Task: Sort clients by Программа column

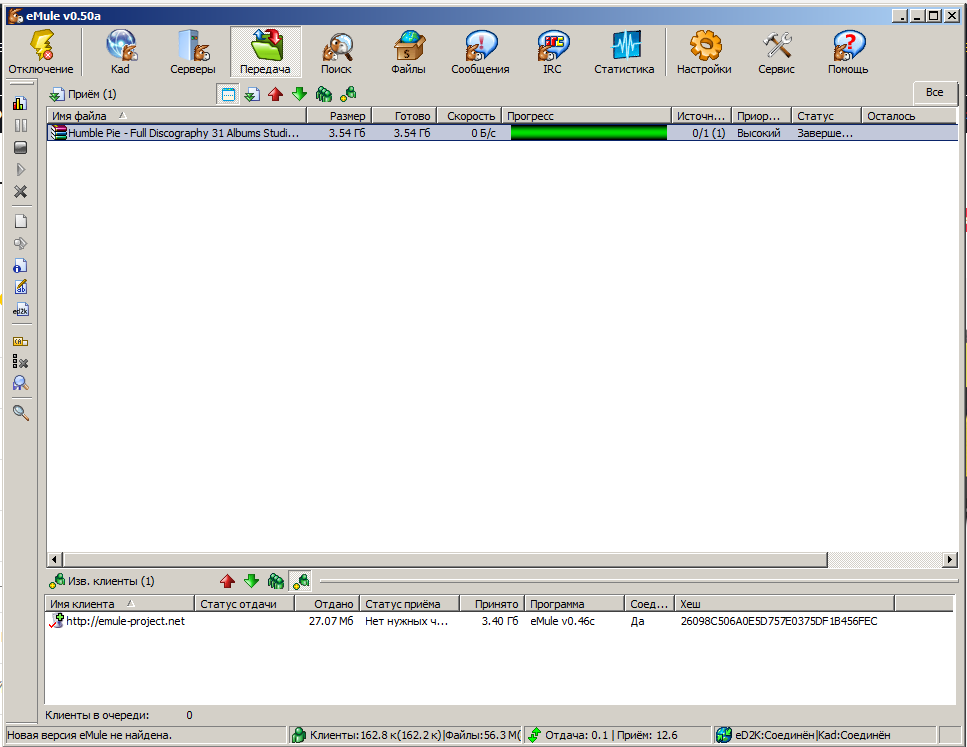Action: coord(575,604)
